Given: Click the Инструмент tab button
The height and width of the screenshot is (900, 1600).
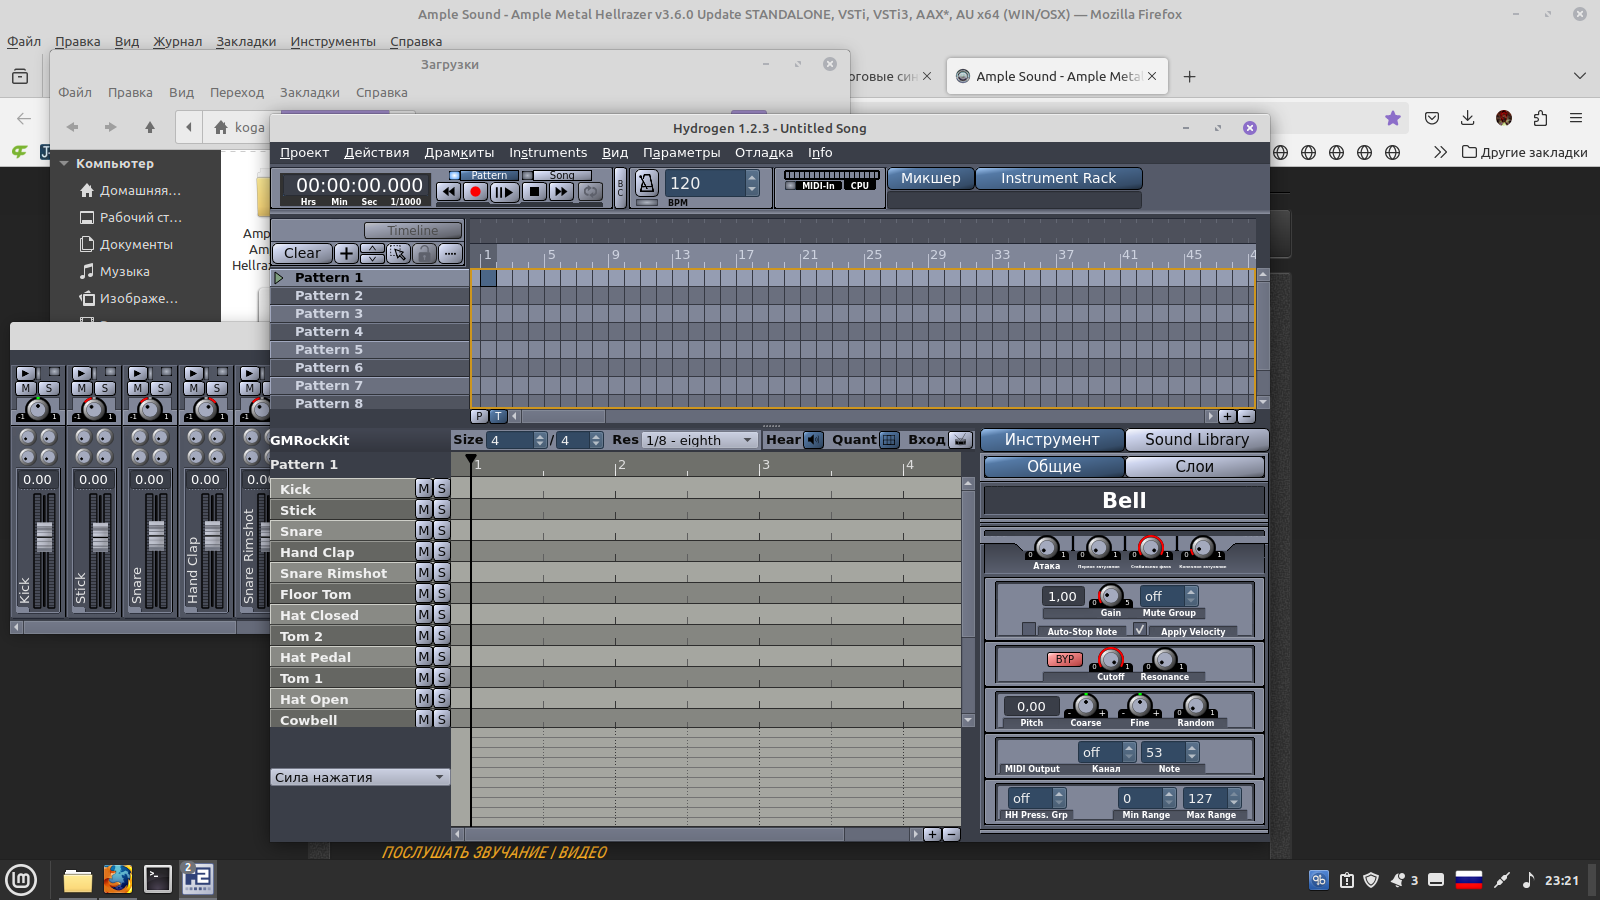Looking at the screenshot, I should [1052, 440].
